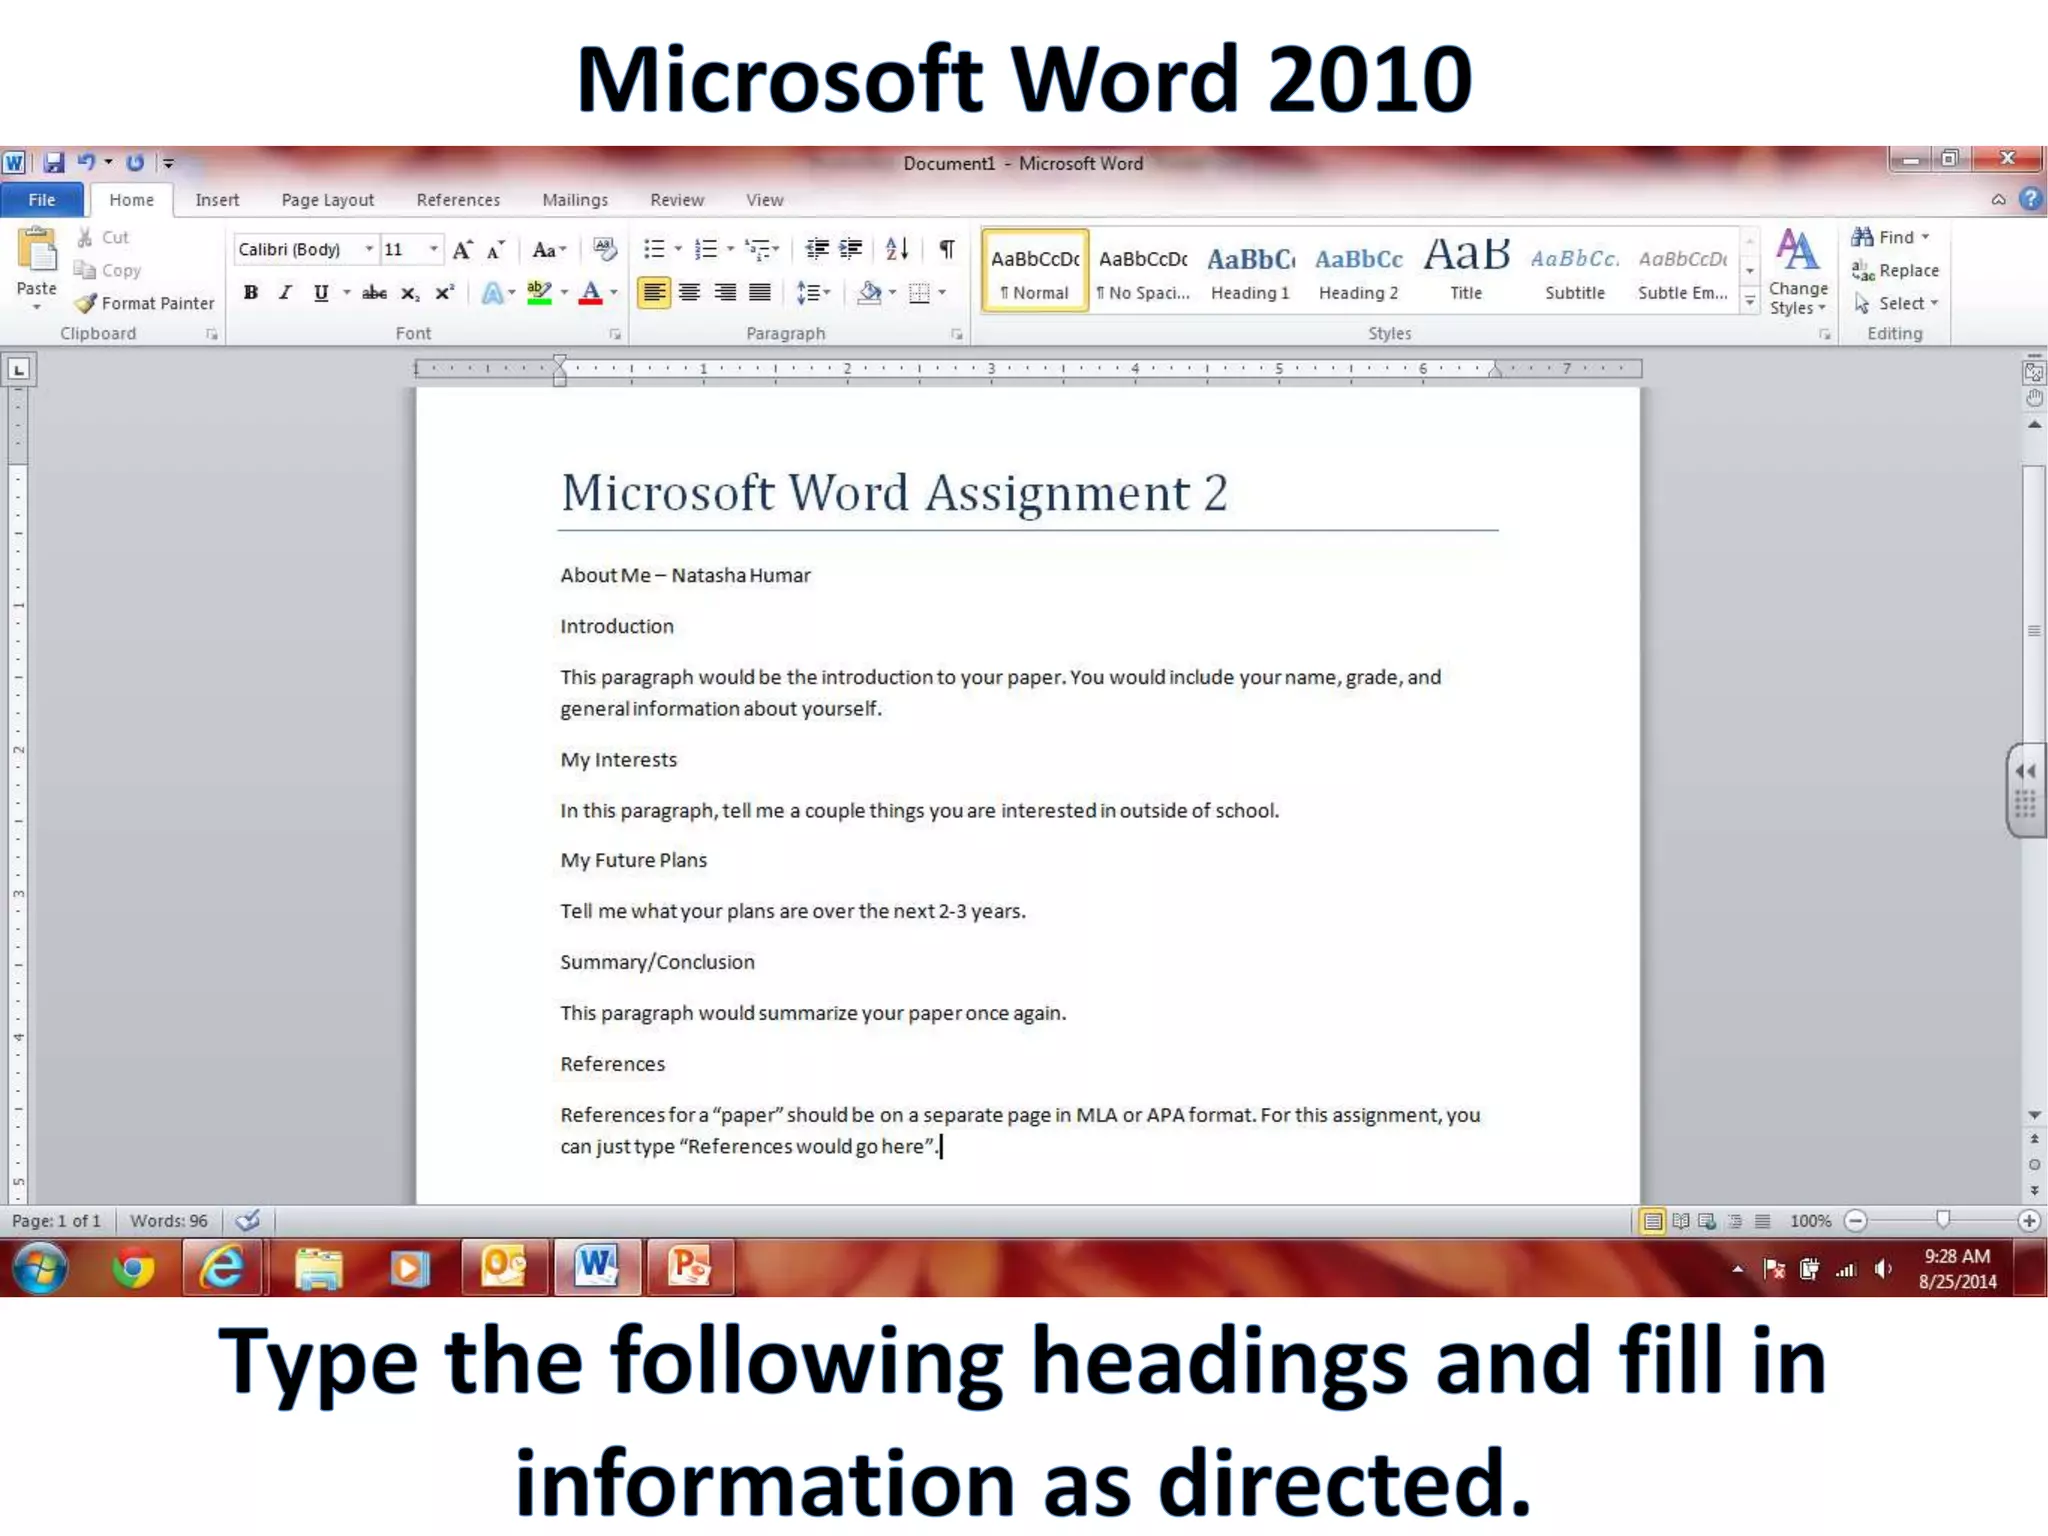The image size is (2048, 1536).
Task: Toggle Align Text Left
Action: tap(653, 293)
